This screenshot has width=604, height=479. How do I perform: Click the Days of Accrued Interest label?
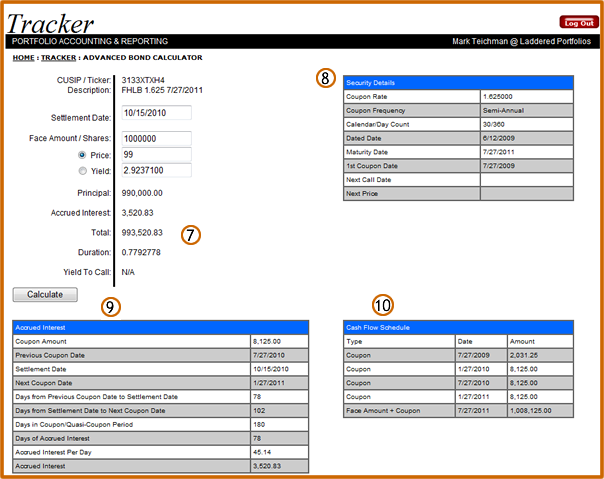pyautogui.click(x=52, y=439)
